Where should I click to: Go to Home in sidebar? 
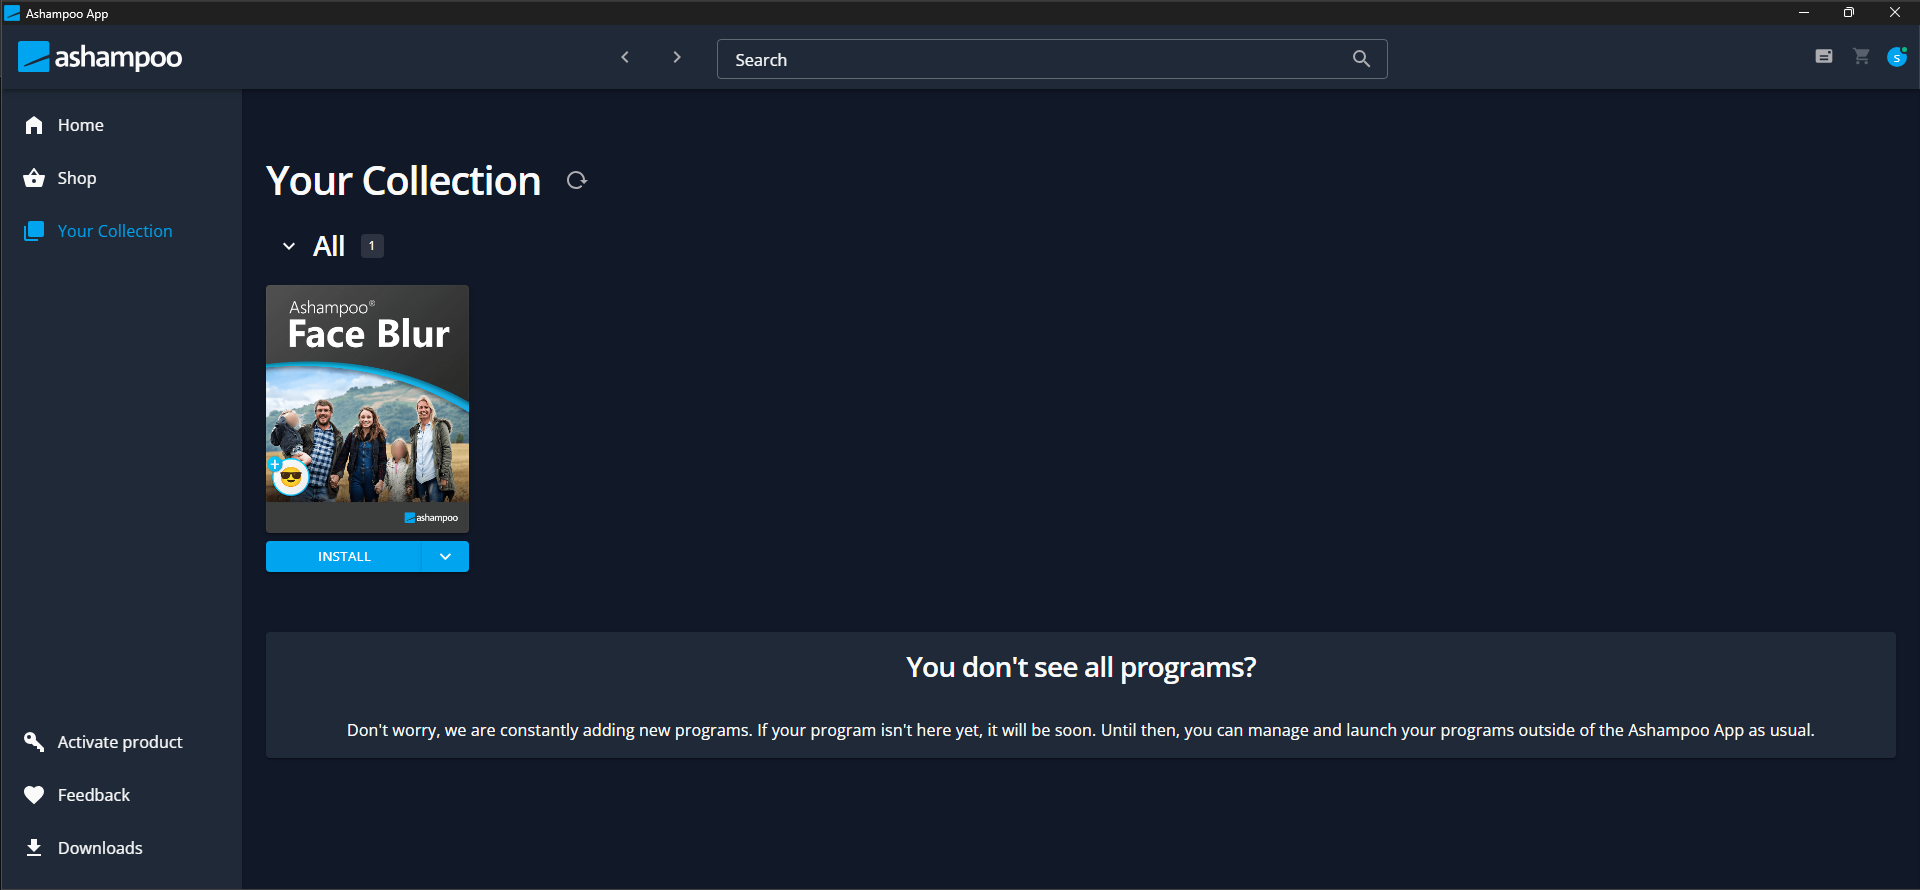[80, 125]
